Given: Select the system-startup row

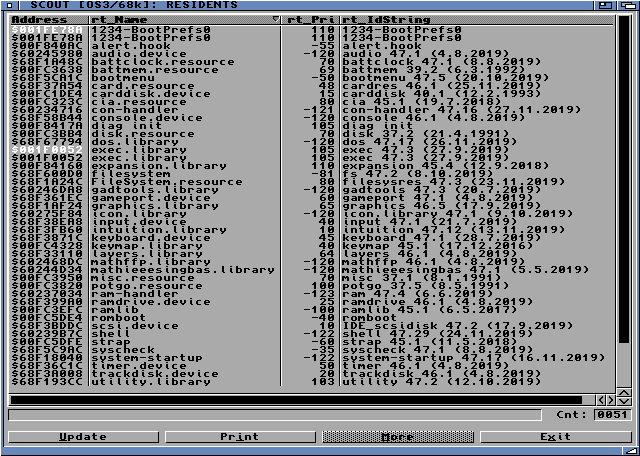Looking at the screenshot, I should pyautogui.click(x=311, y=358).
